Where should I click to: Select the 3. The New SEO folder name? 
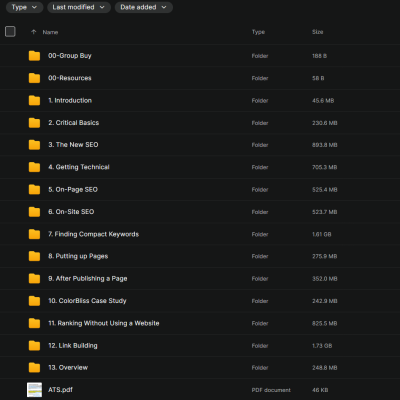[x=73, y=145]
